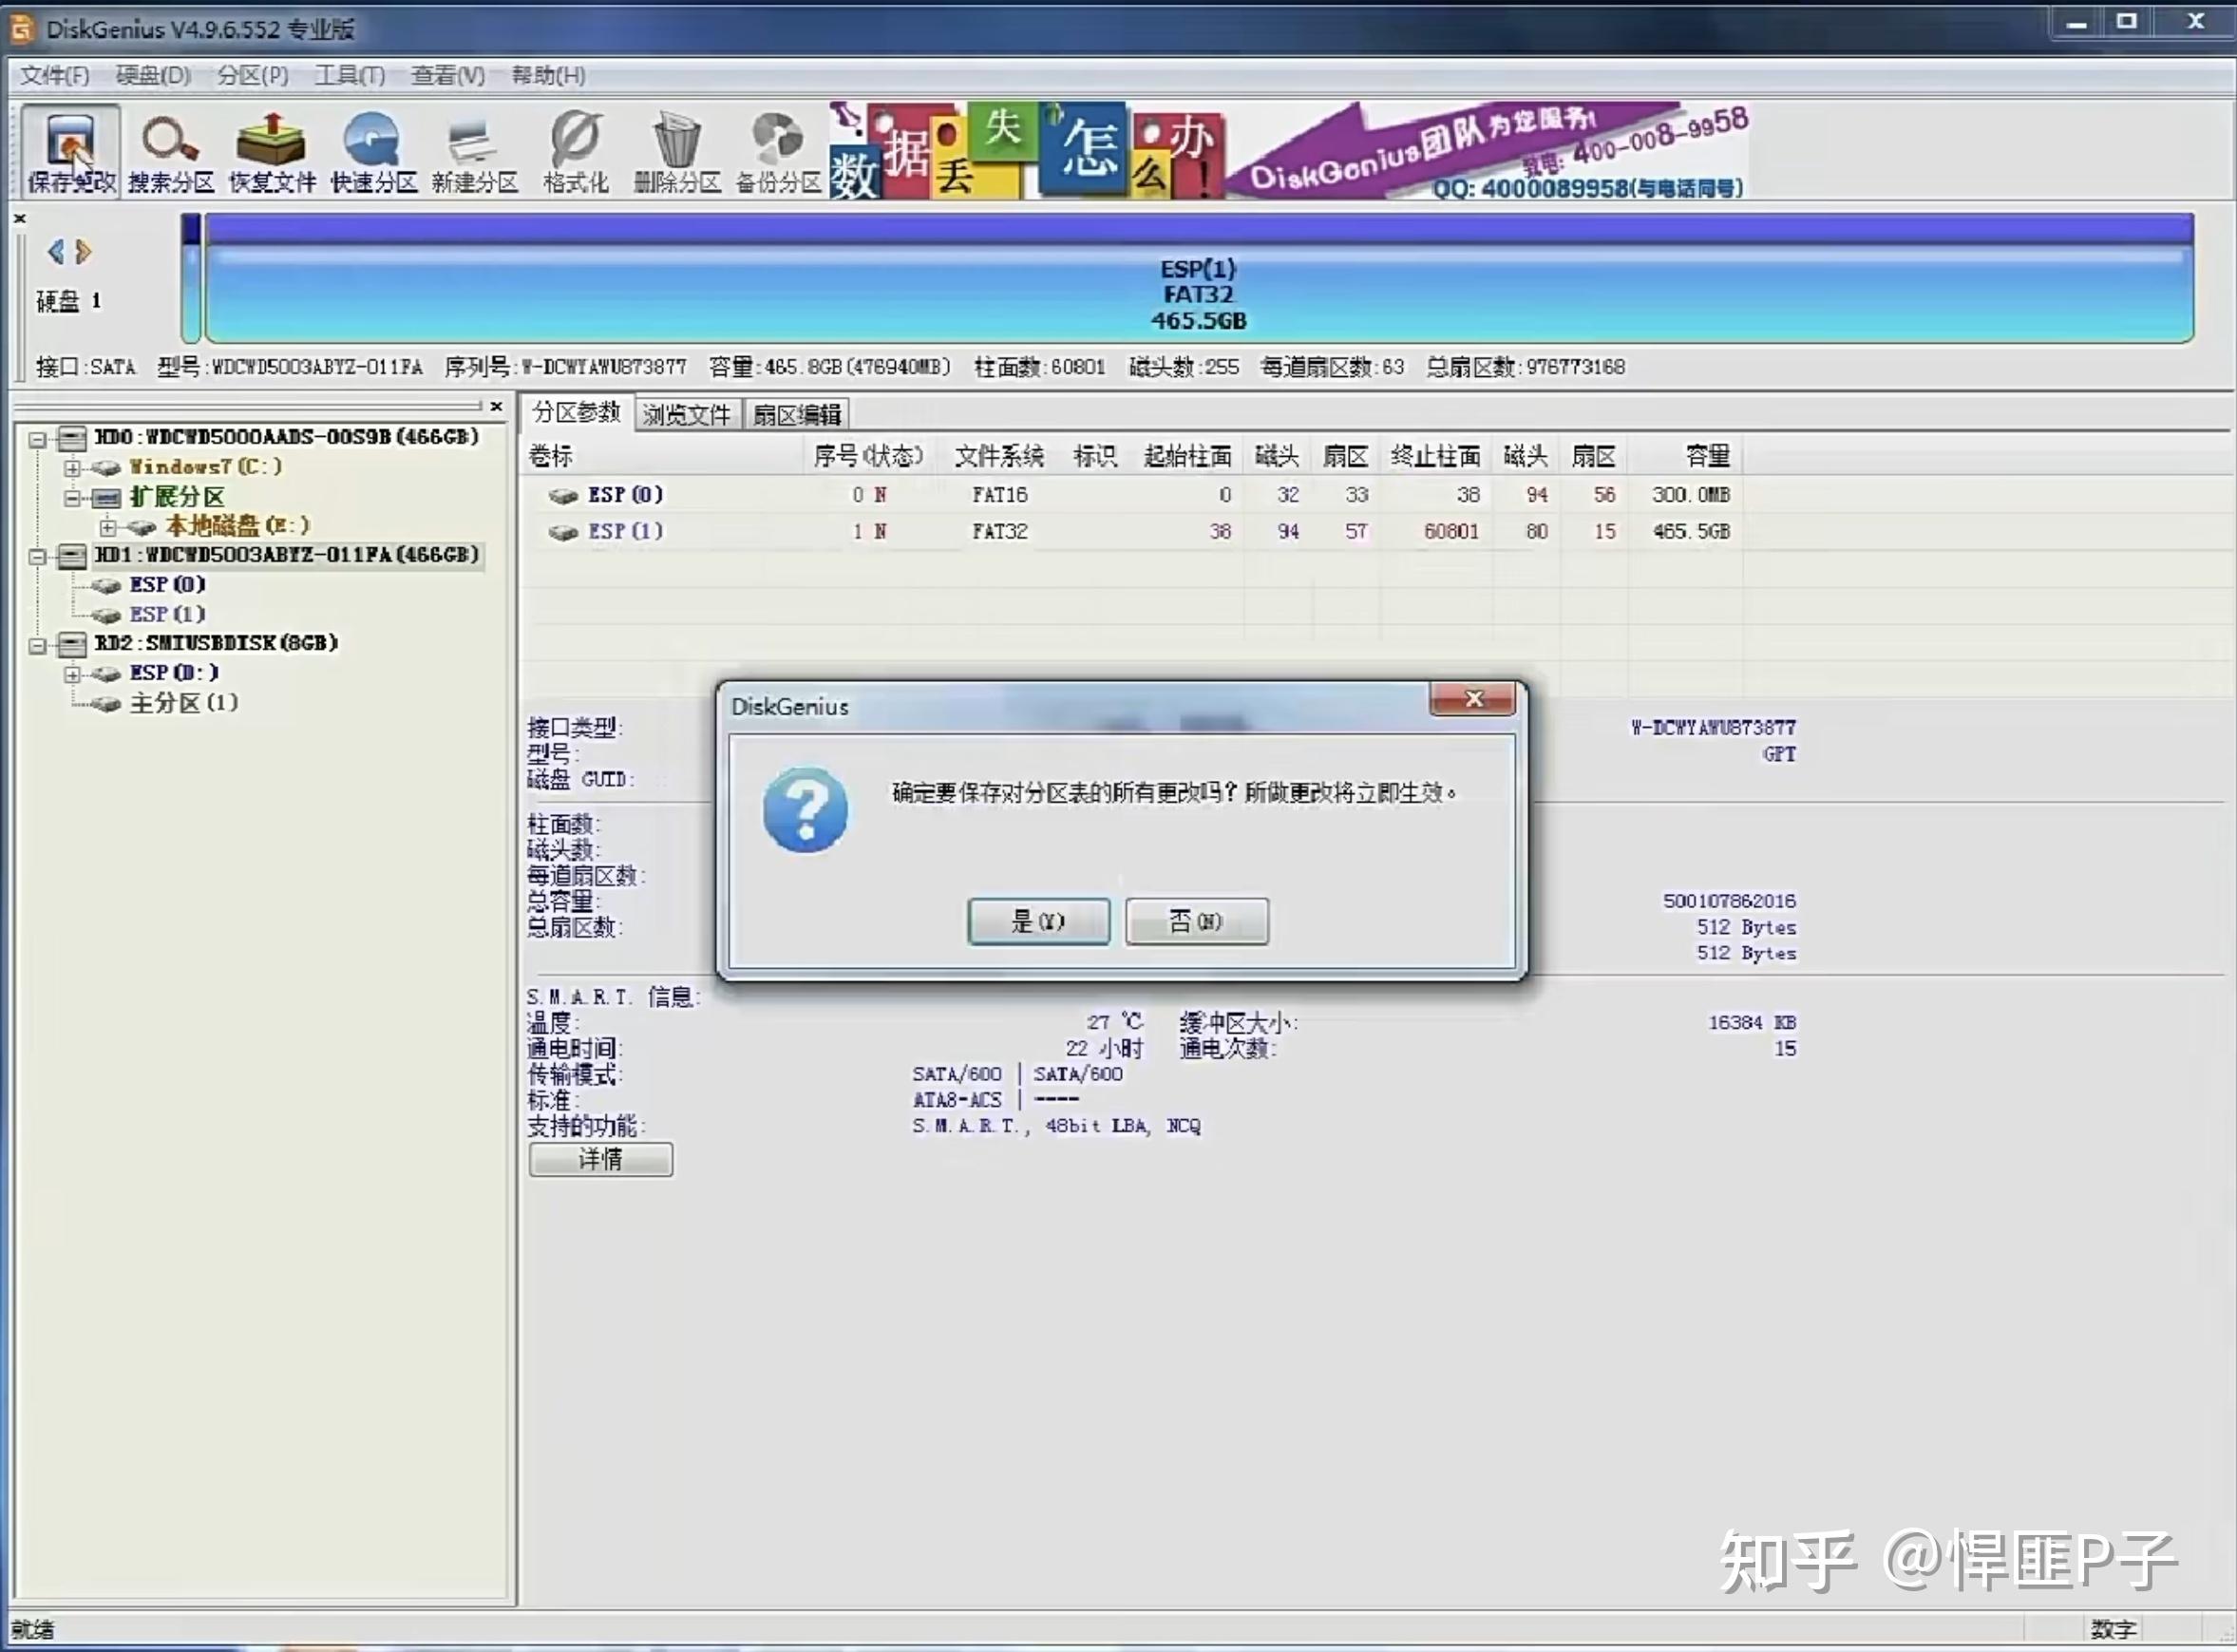Open the 分区(P) menu

coord(253,76)
